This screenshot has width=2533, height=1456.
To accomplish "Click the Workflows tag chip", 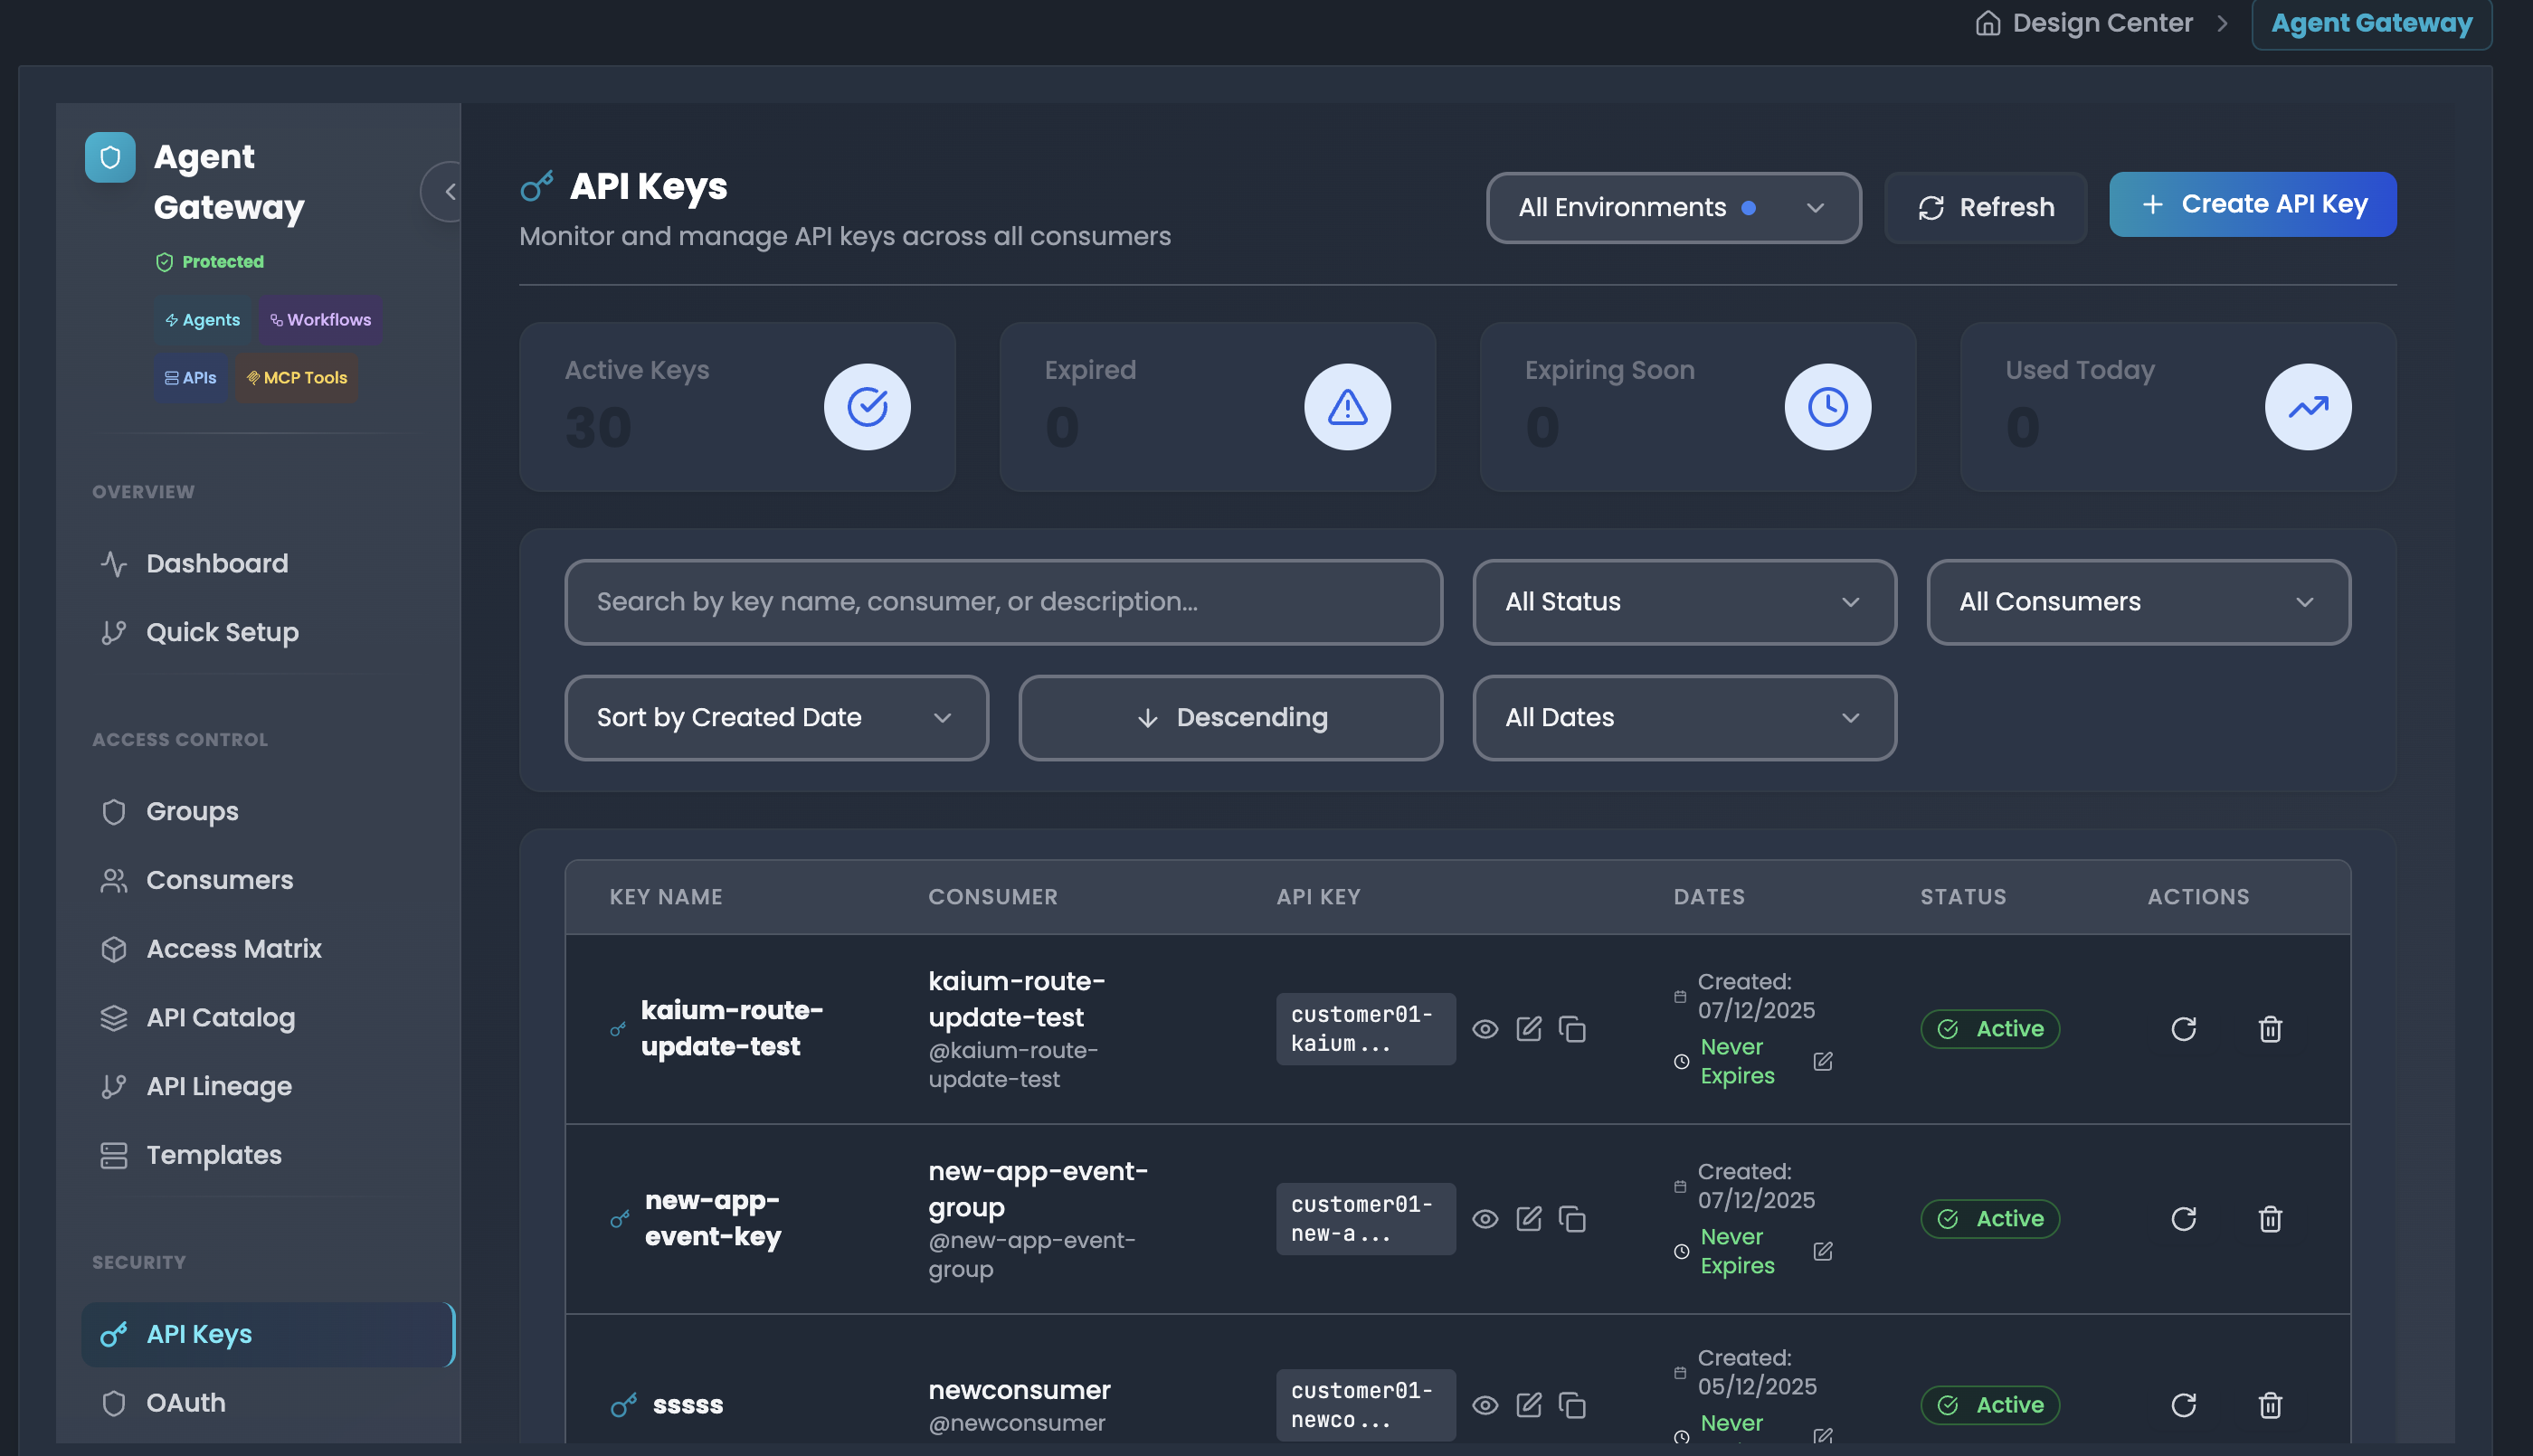I will pos(320,320).
